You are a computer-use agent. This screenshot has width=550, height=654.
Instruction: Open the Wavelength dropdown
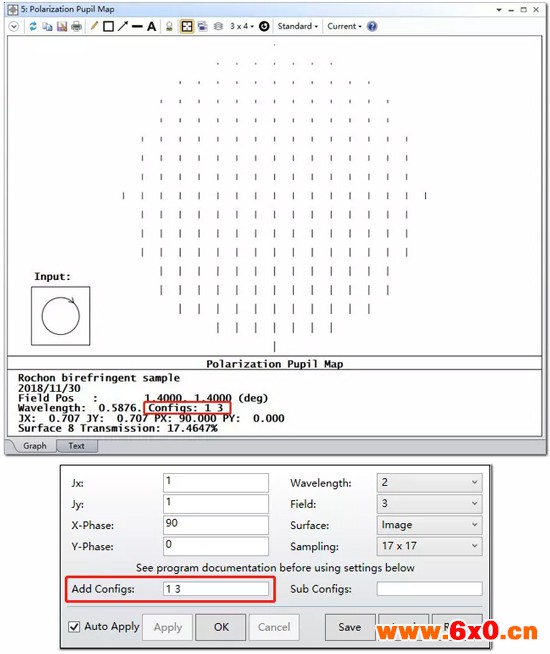pos(429,483)
